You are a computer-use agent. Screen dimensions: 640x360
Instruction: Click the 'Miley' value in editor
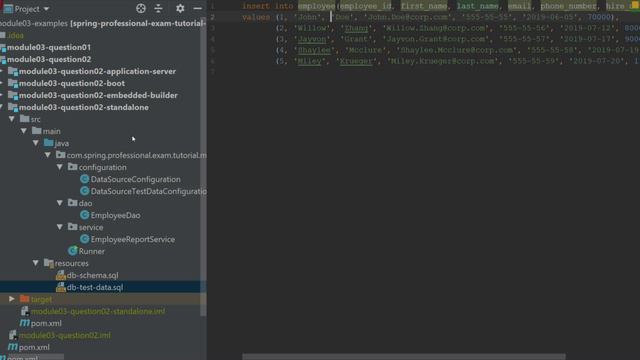point(309,61)
